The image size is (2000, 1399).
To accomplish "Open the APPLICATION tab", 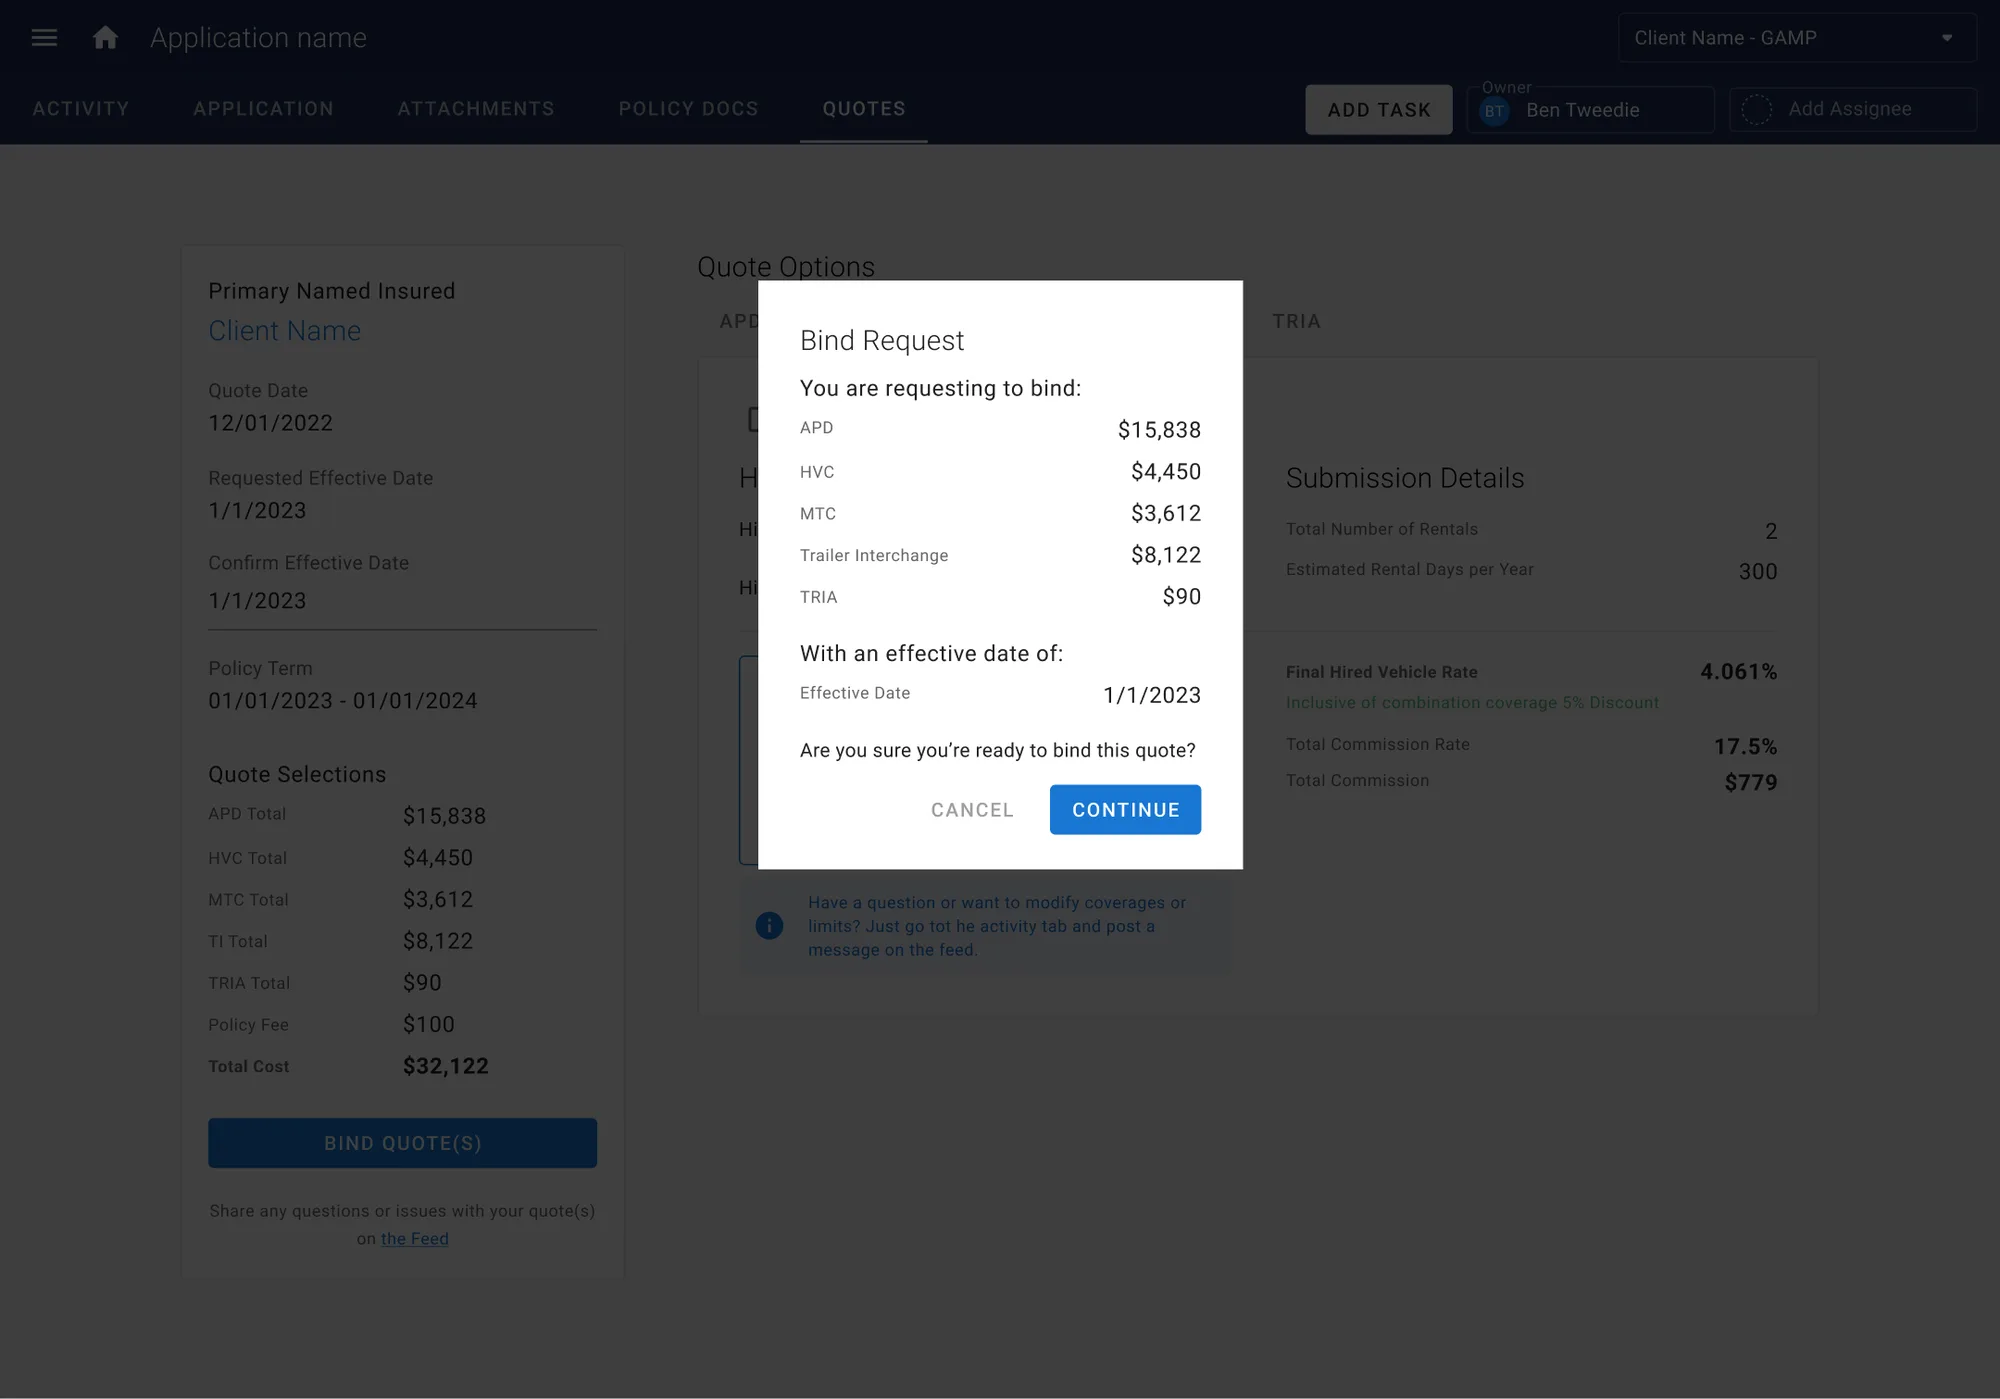I will 263,109.
